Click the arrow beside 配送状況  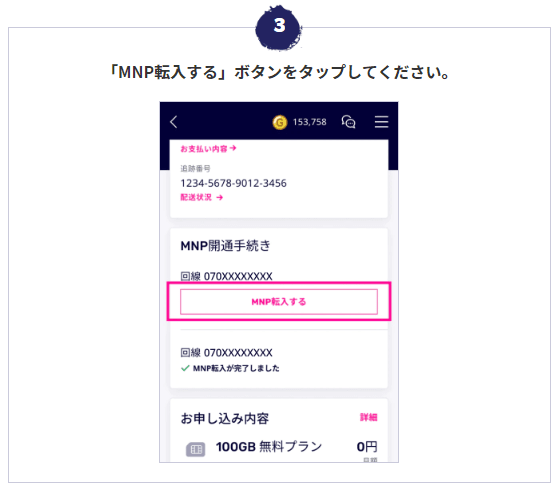coord(220,197)
